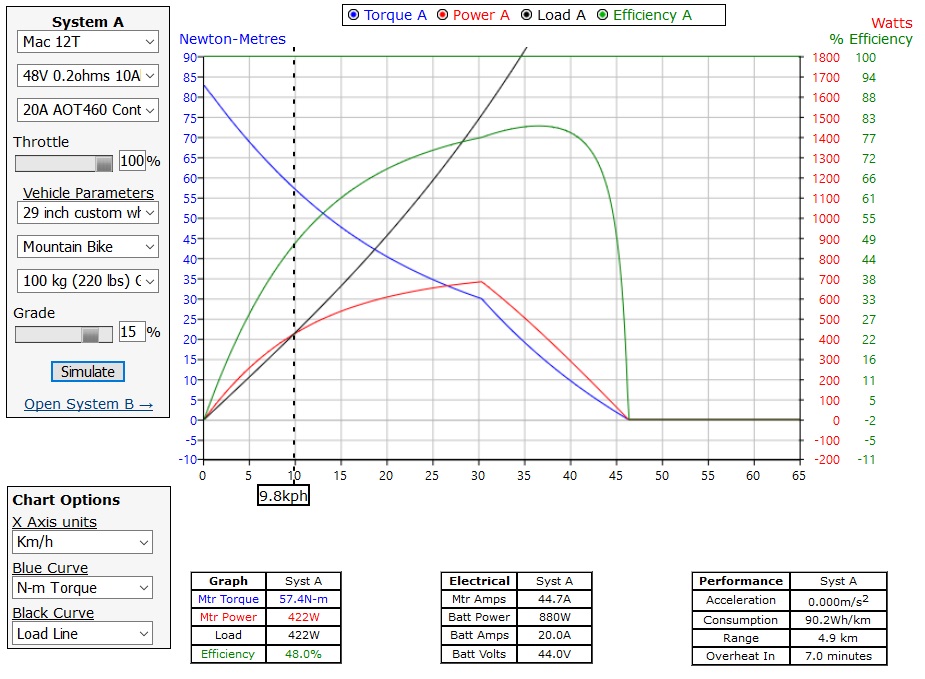This screenshot has height=679, width=925.
Task: Open the Black Curve Load Line dropdown
Action: (x=83, y=633)
